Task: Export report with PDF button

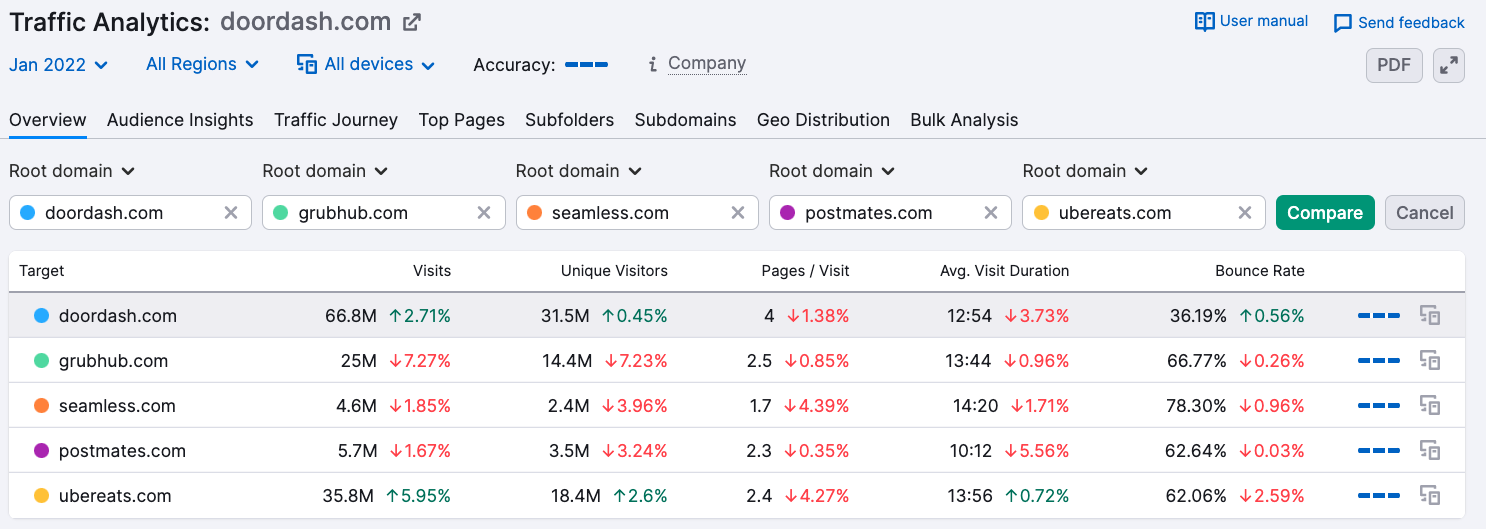Action: [x=1394, y=65]
